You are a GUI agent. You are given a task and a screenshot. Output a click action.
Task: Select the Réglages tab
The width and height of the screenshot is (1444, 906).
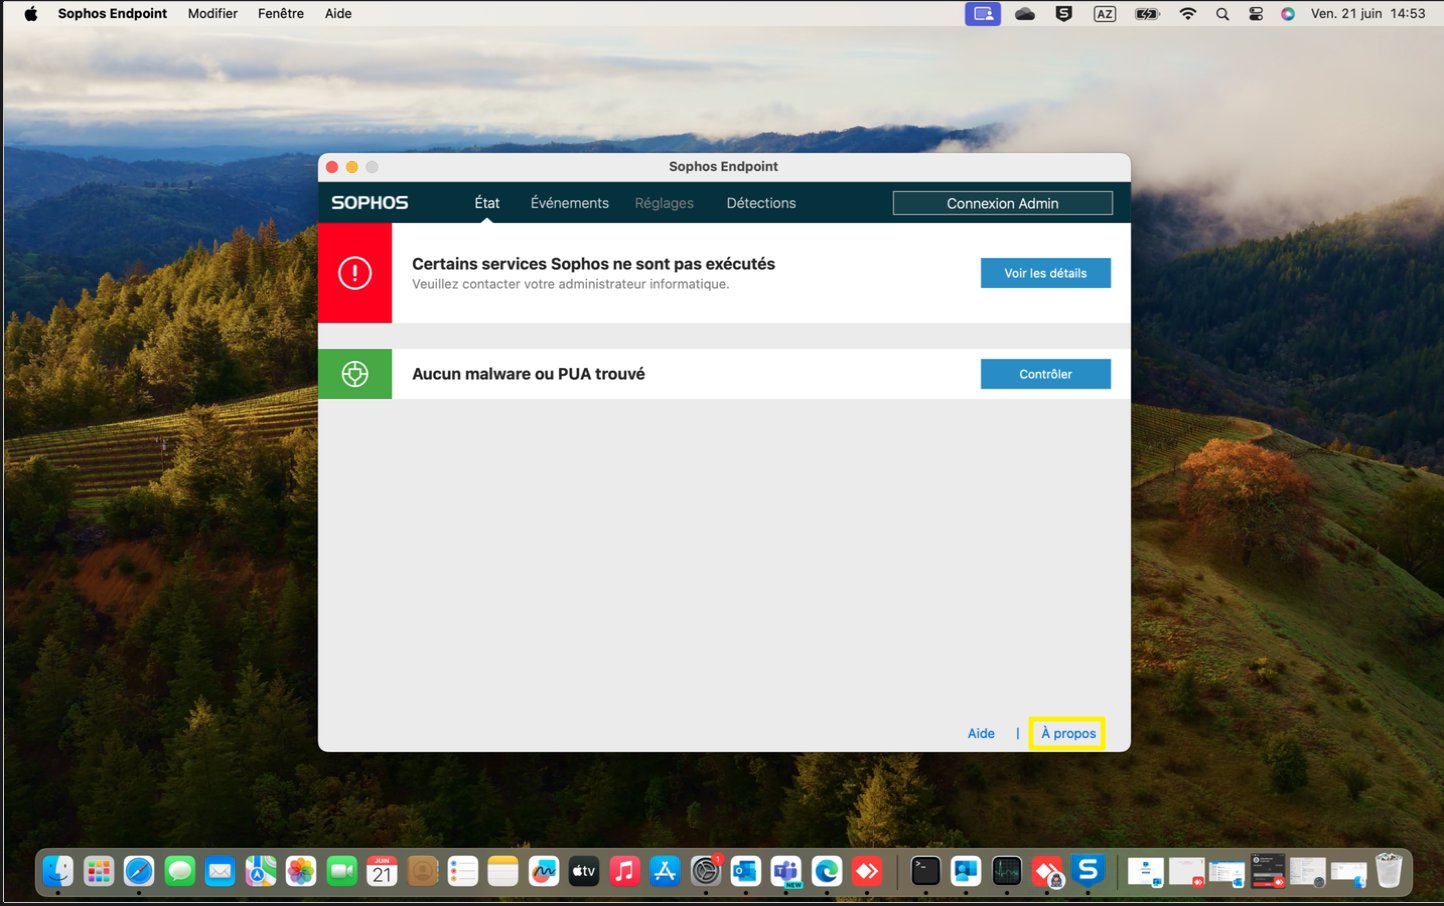click(x=664, y=203)
